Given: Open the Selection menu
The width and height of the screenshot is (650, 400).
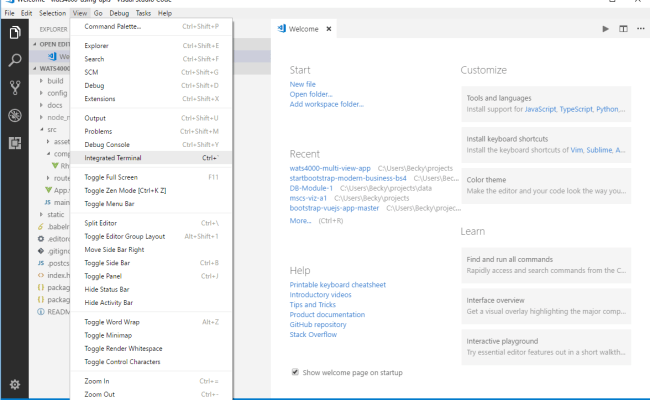Looking at the screenshot, I should (x=52, y=13).
